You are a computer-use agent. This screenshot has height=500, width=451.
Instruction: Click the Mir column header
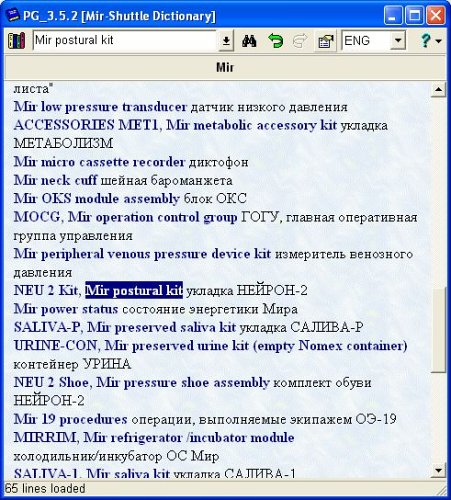(225, 67)
